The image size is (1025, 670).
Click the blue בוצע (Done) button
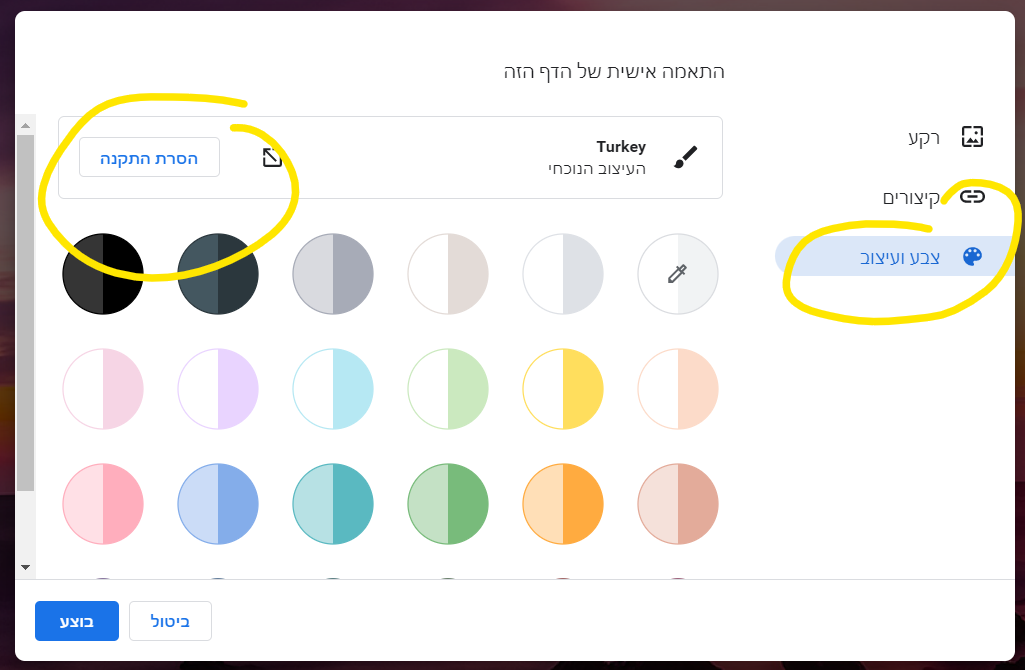77,621
